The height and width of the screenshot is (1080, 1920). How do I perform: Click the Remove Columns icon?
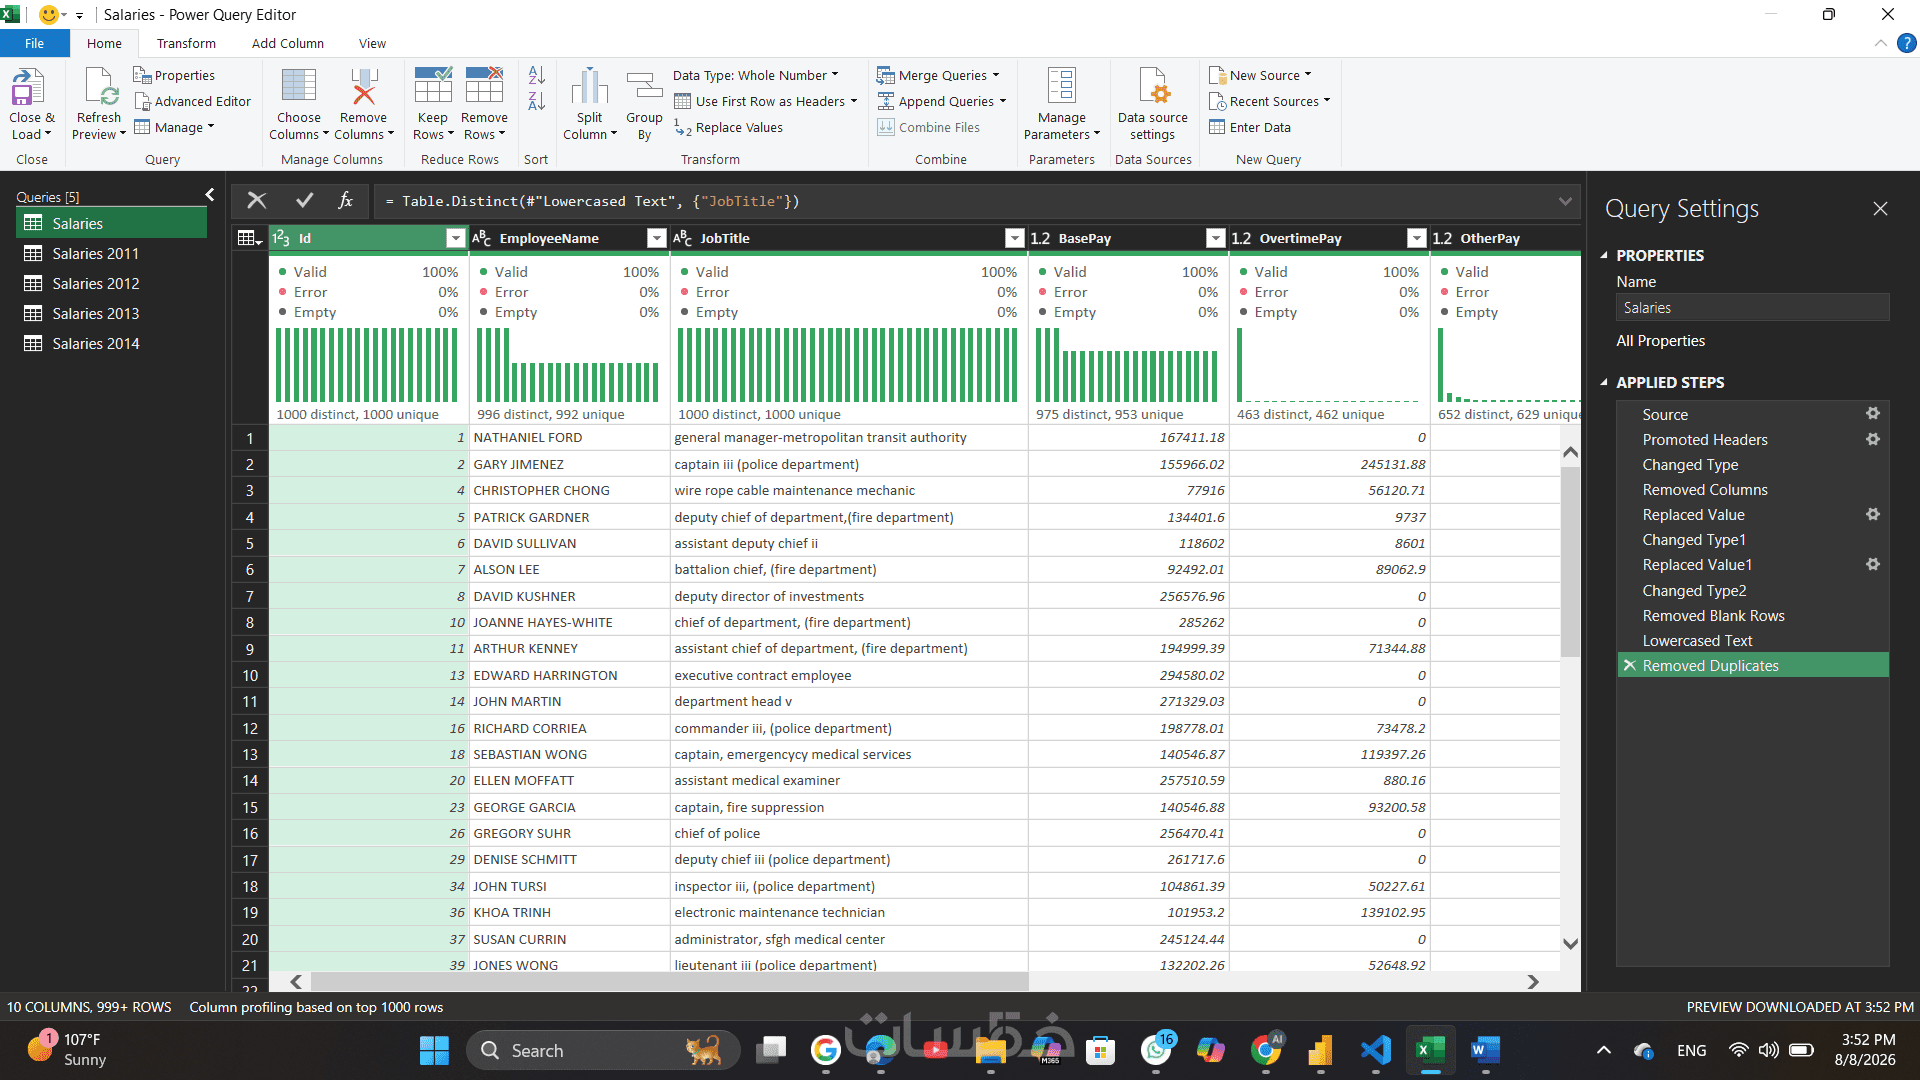click(363, 87)
